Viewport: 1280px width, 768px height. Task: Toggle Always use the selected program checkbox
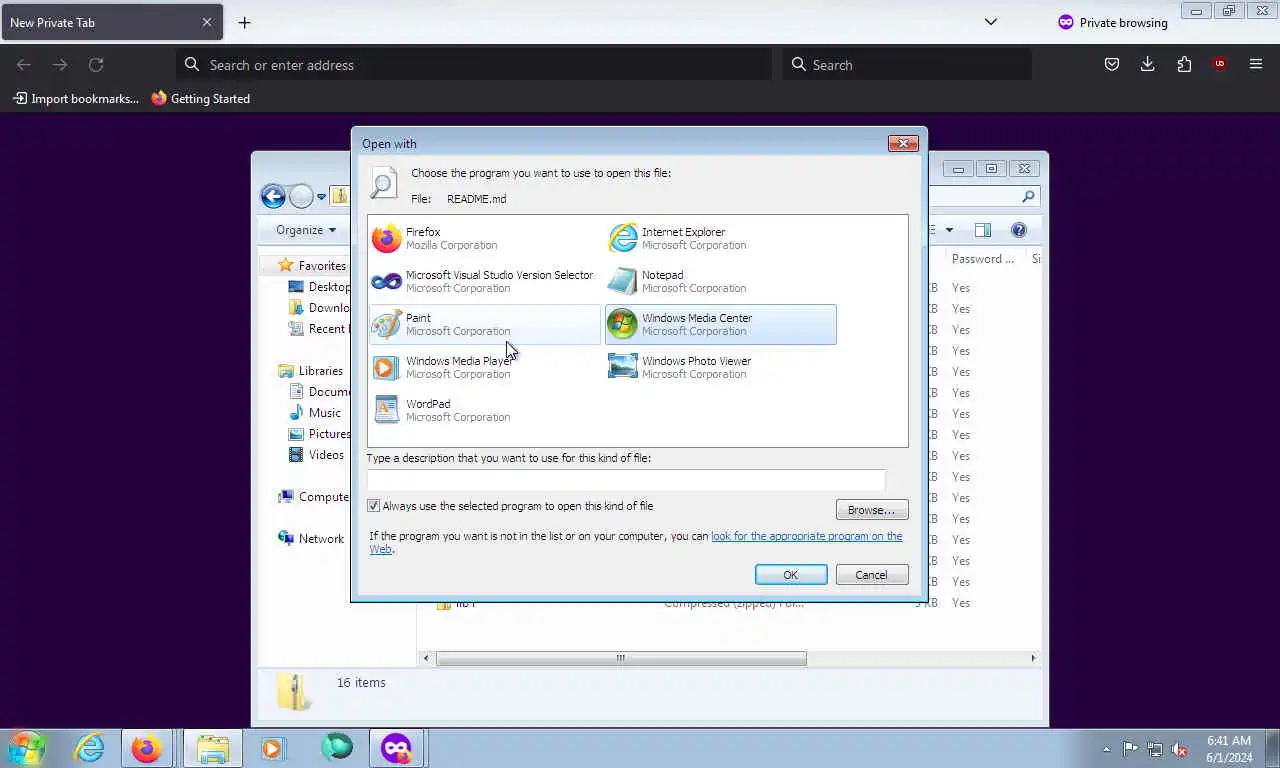[x=373, y=506]
